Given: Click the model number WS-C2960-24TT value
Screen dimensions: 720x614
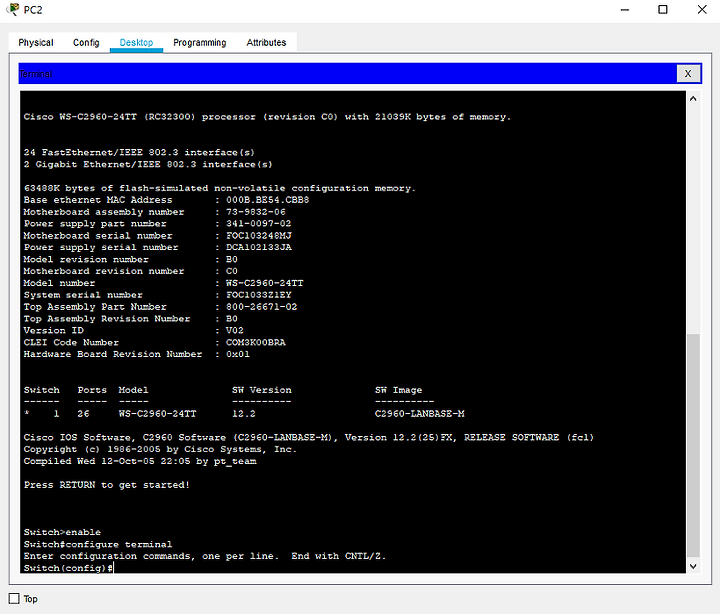Looking at the screenshot, I should (264, 283).
